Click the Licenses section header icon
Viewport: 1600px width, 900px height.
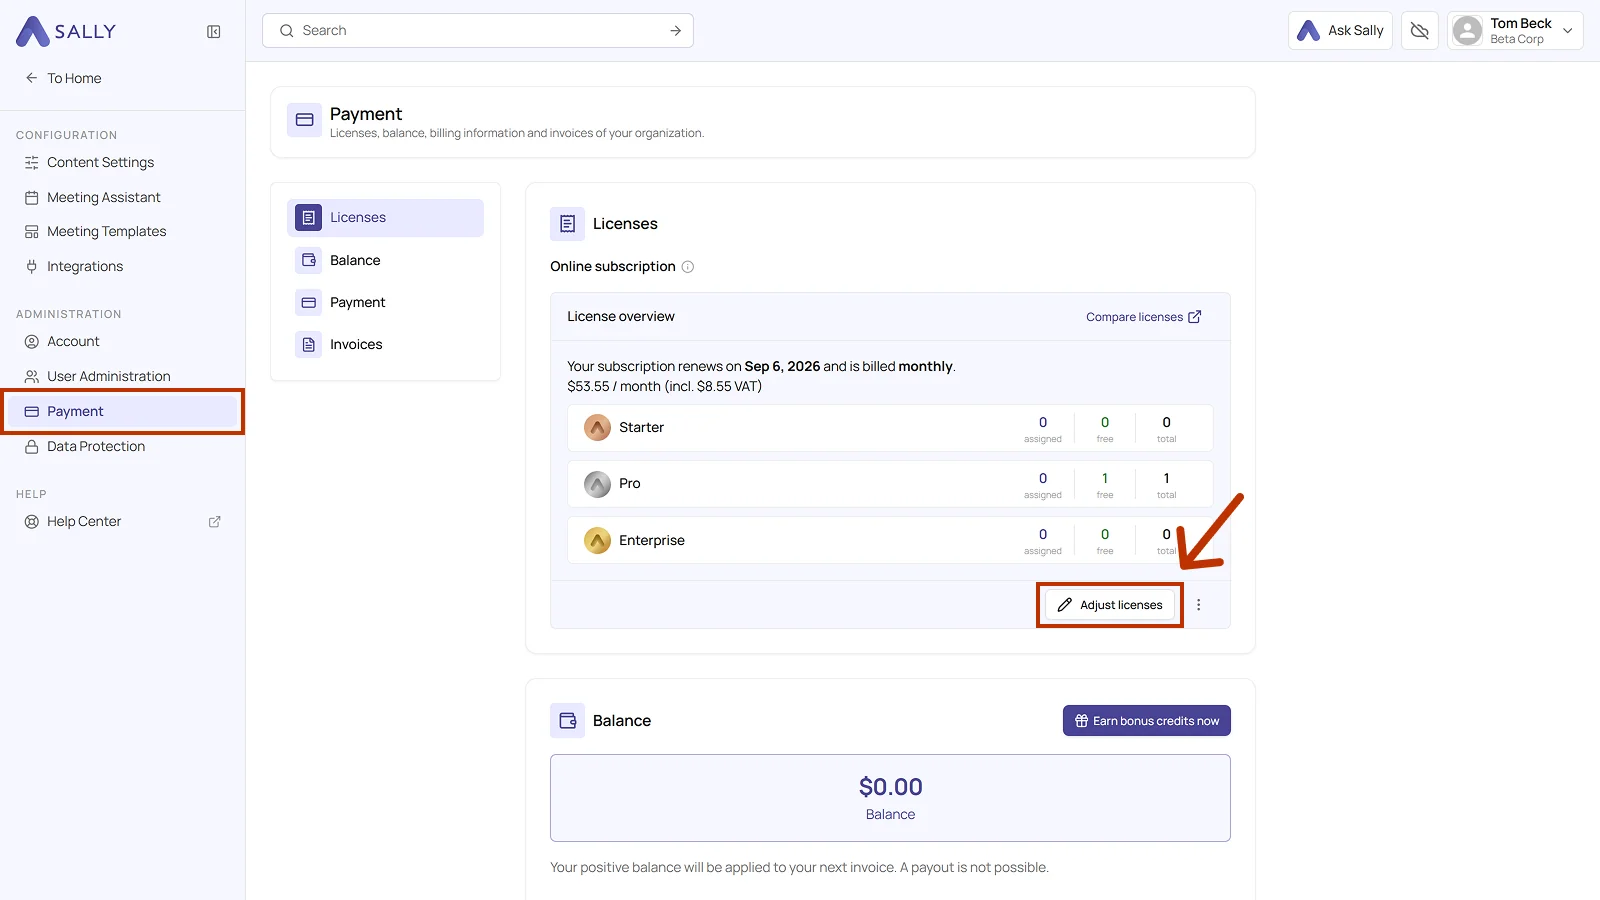pos(568,224)
